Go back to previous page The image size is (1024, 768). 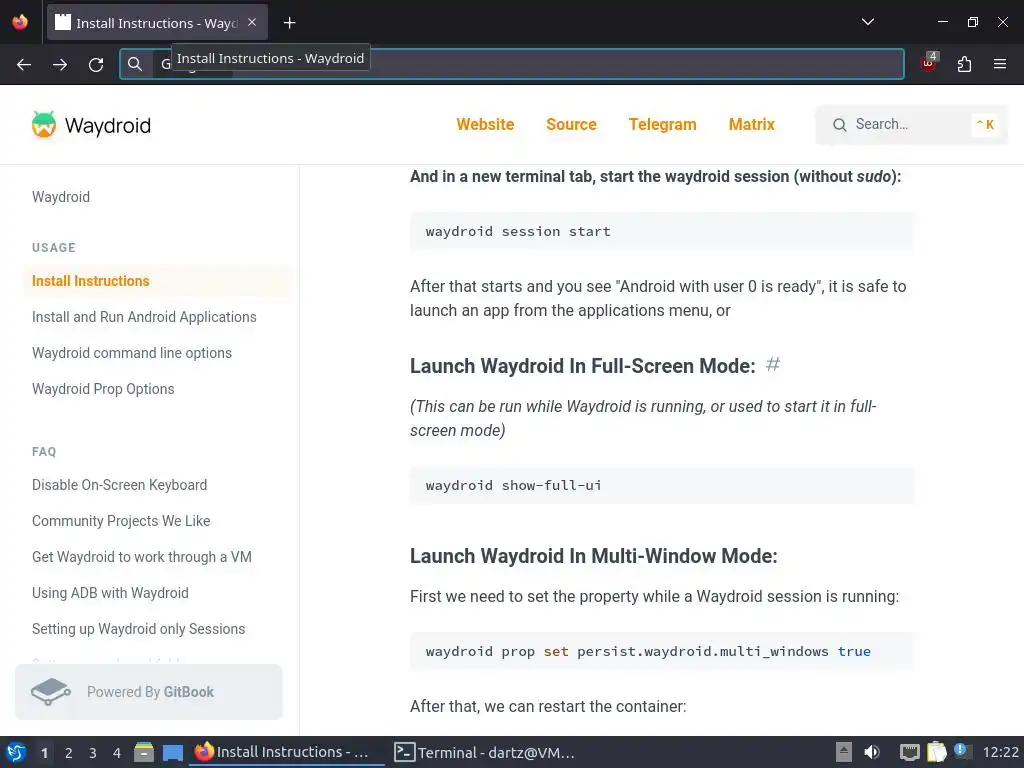click(24, 64)
